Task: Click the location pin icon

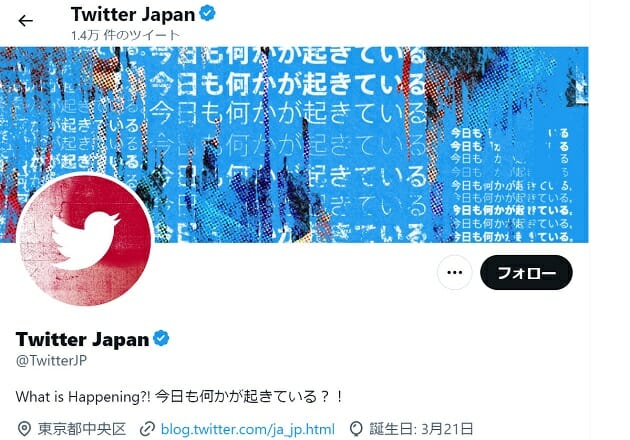Action: coord(24,429)
